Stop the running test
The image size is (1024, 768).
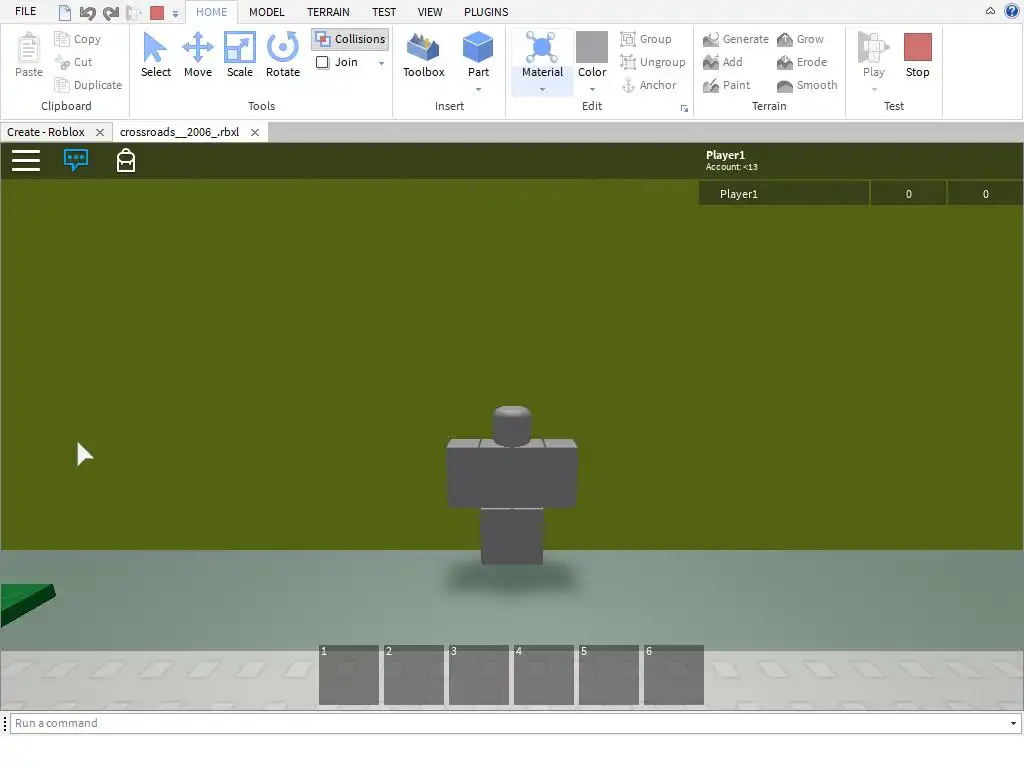[918, 56]
